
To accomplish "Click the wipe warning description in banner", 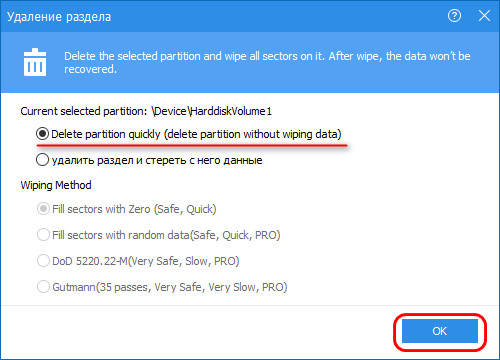I will [x=267, y=62].
